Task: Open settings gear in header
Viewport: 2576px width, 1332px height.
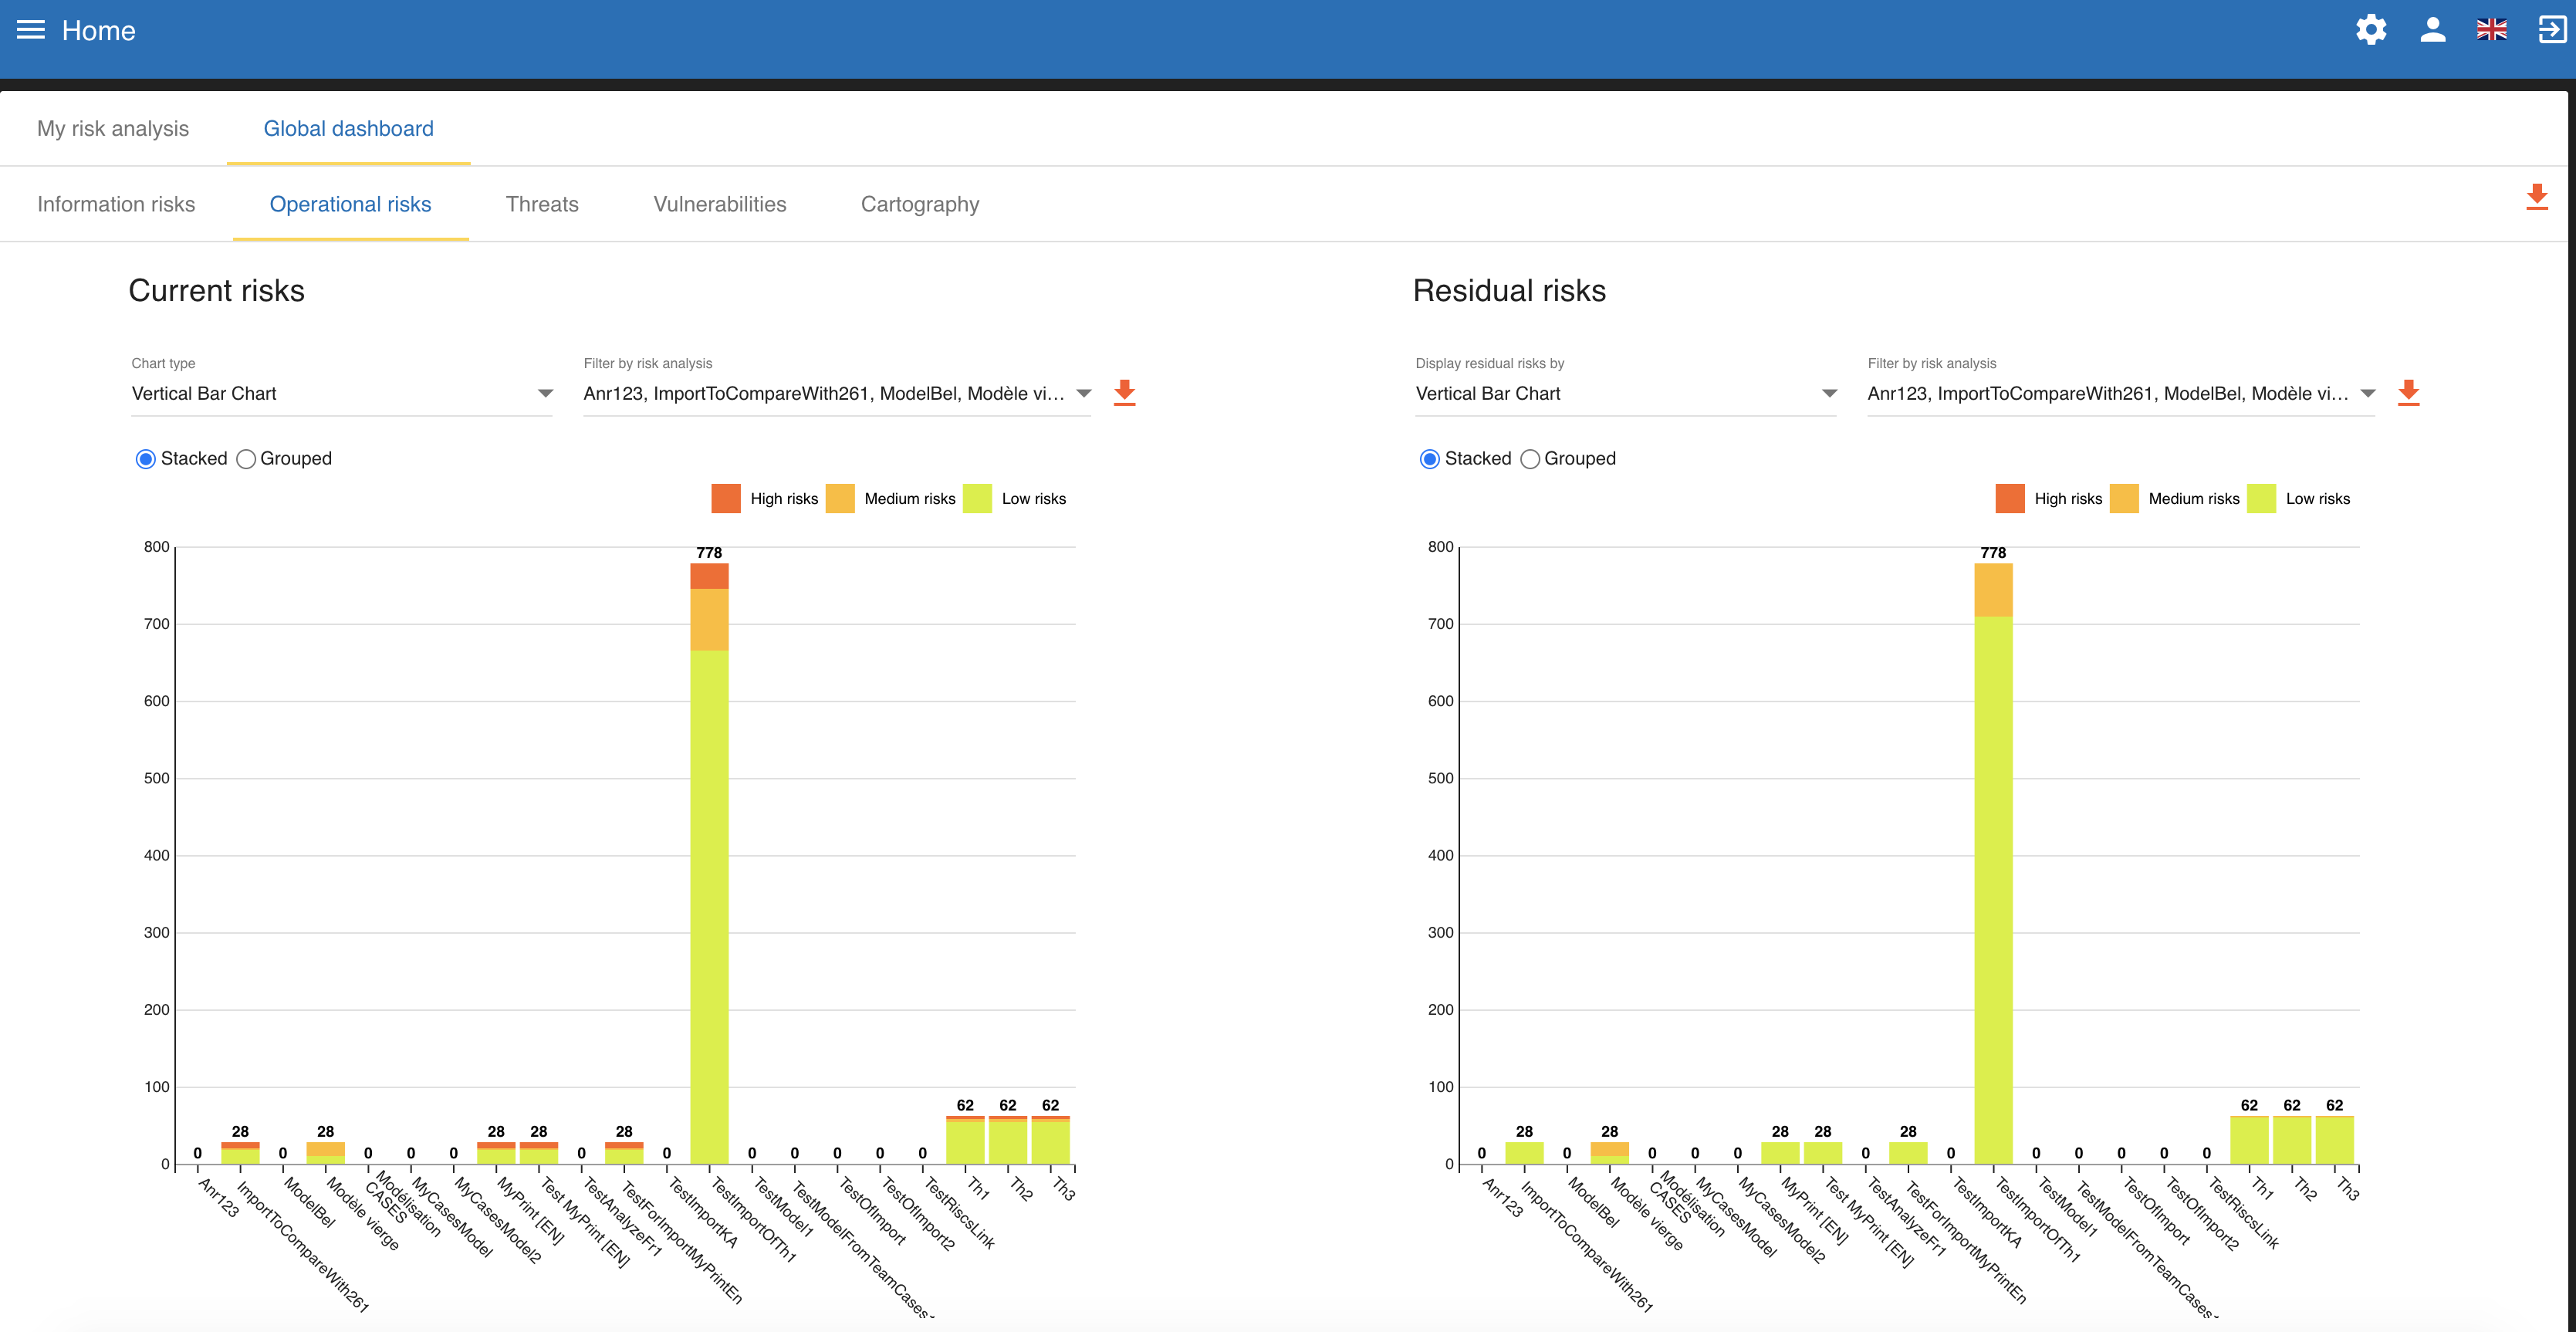Action: coord(2371,30)
